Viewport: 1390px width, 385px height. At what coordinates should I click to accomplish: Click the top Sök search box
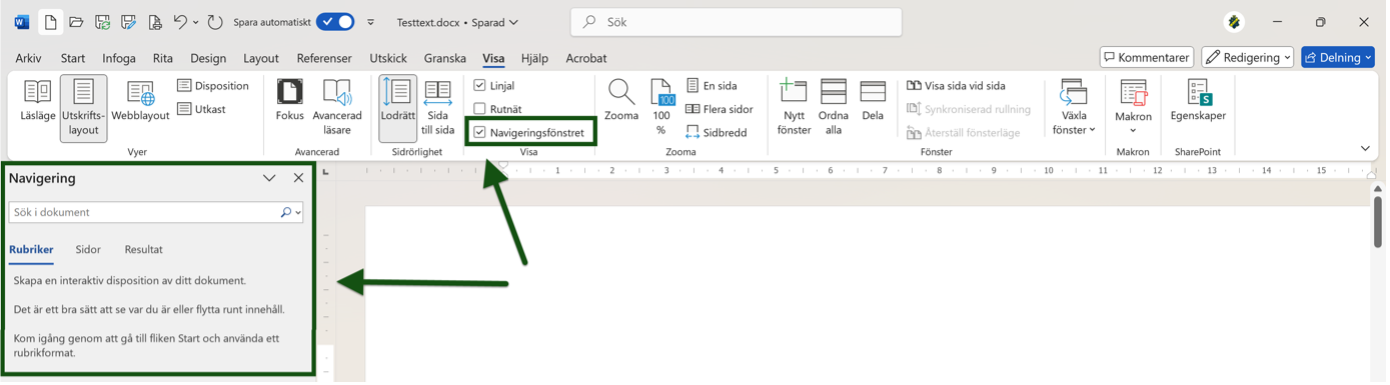coord(736,22)
